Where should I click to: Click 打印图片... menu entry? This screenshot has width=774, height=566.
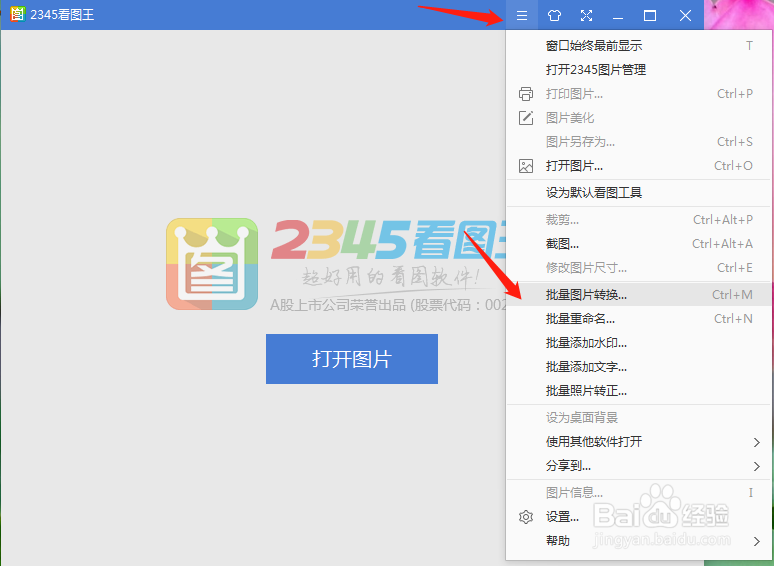pyautogui.click(x=639, y=94)
